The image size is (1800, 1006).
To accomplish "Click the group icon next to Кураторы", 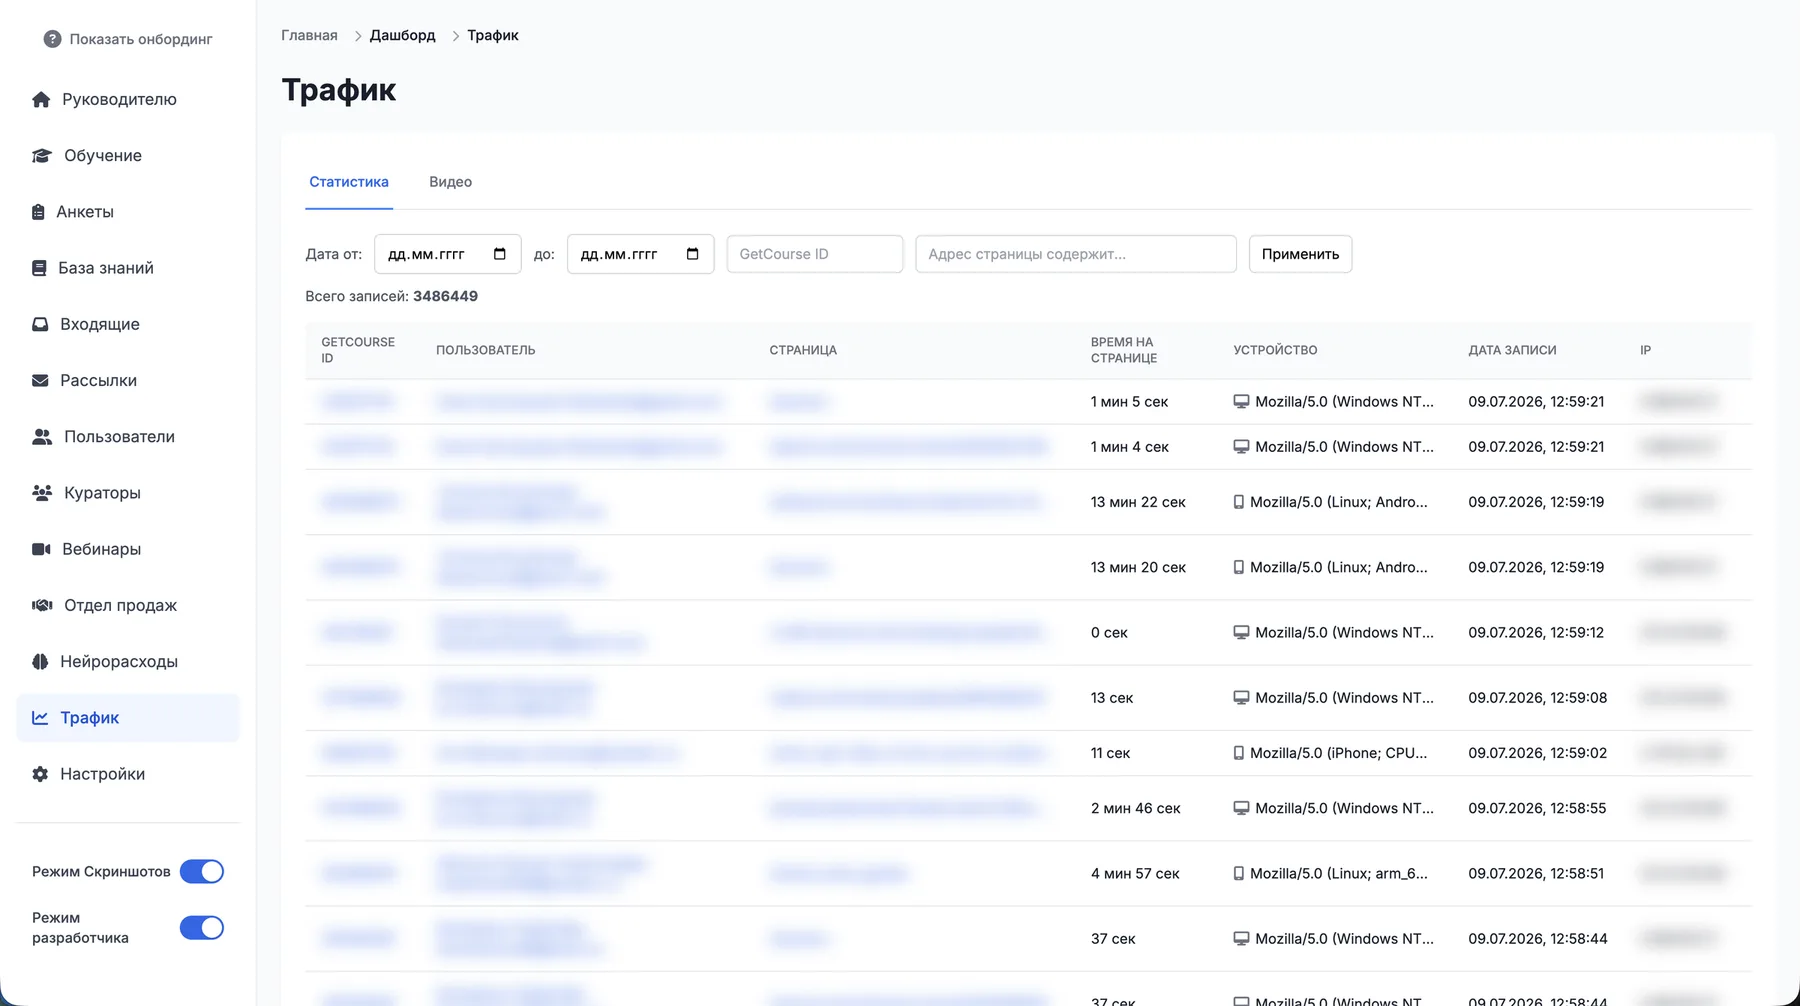I will (x=42, y=493).
